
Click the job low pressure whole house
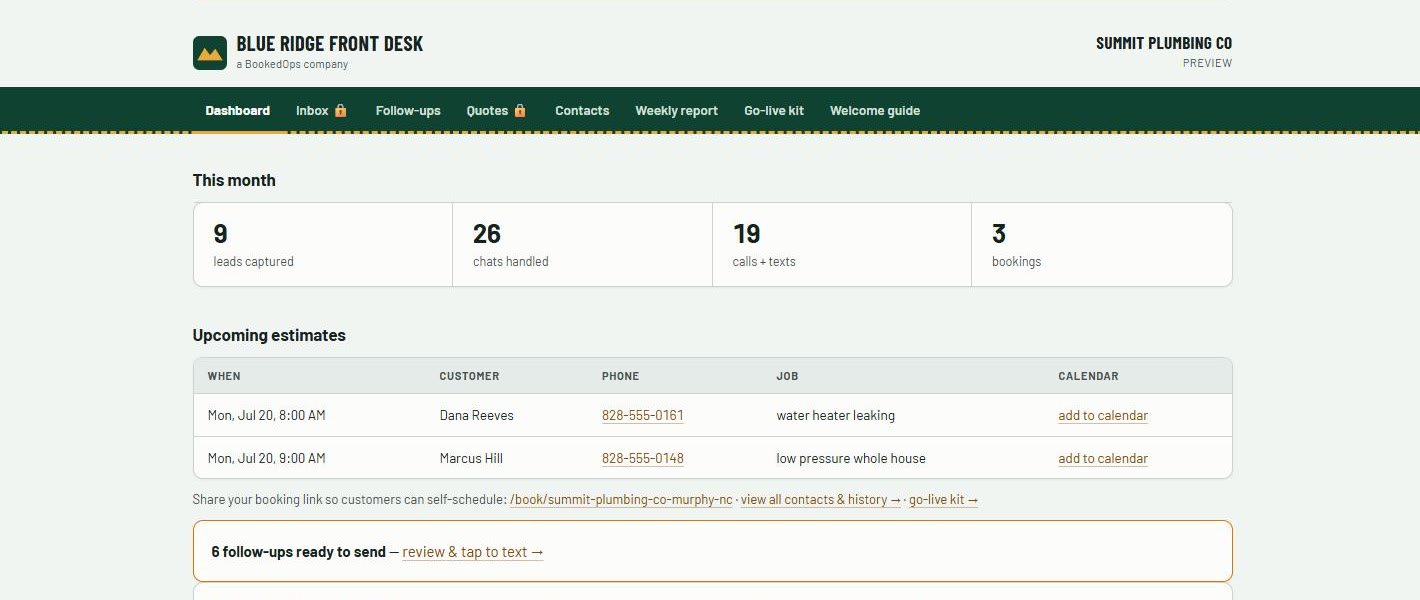coord(851,458)
